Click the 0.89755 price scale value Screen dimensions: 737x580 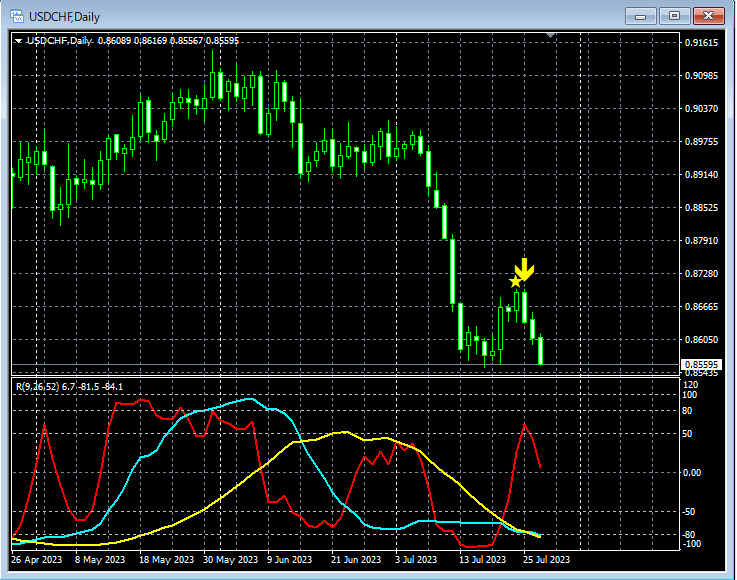pos(701,141)
